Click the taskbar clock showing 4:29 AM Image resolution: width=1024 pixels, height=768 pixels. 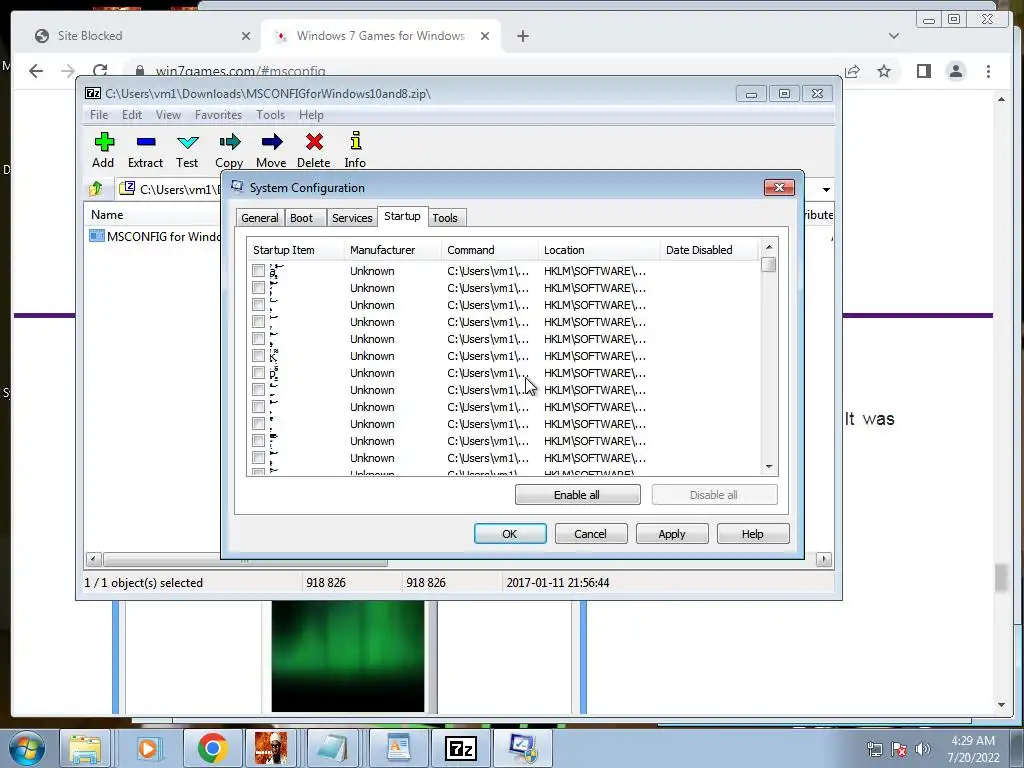(x=973, y=748)
